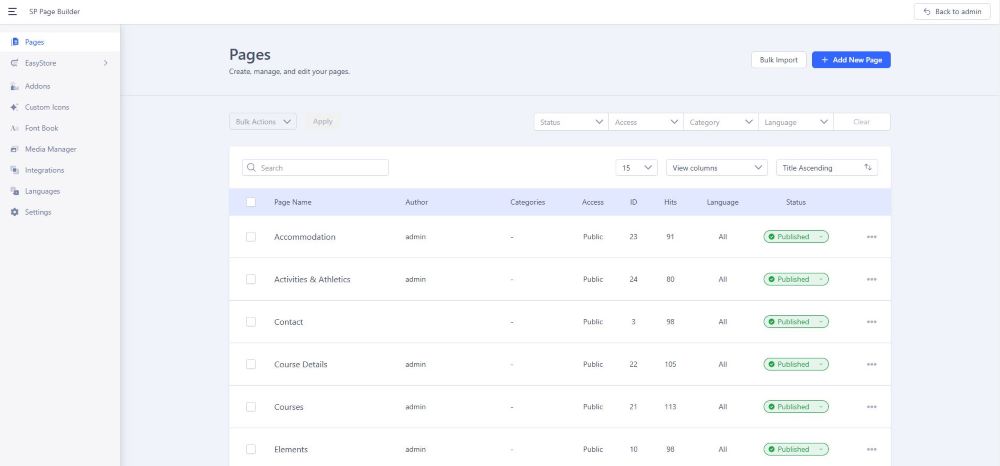Open the three-dots menu for Accommodation
This screenshot has width=1000, height=466.
871,237
